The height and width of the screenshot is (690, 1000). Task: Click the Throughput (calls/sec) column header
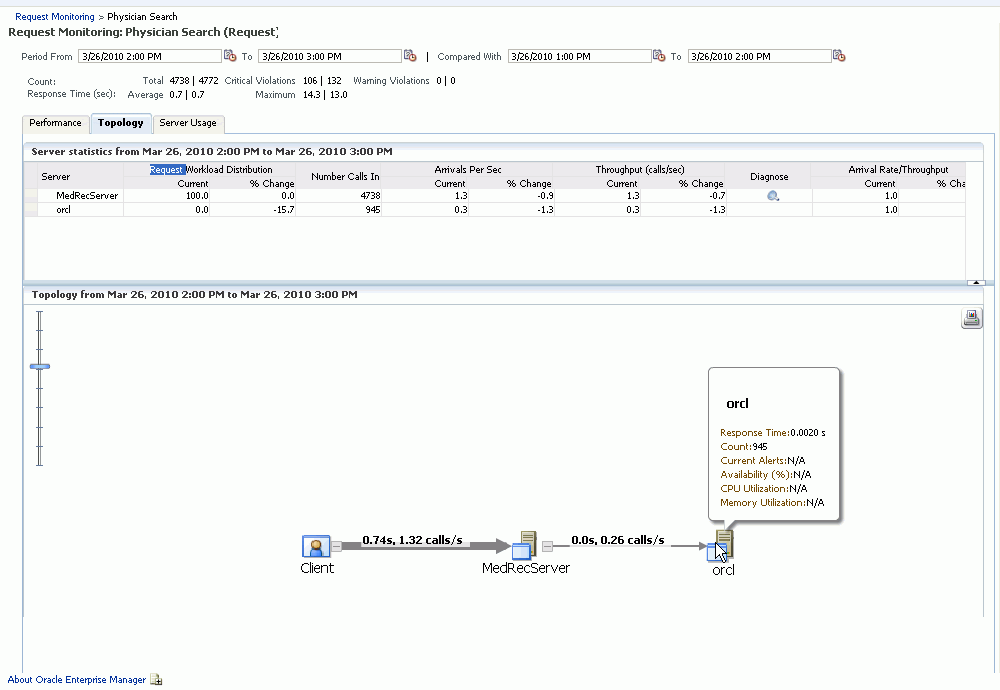pos(640,170)
